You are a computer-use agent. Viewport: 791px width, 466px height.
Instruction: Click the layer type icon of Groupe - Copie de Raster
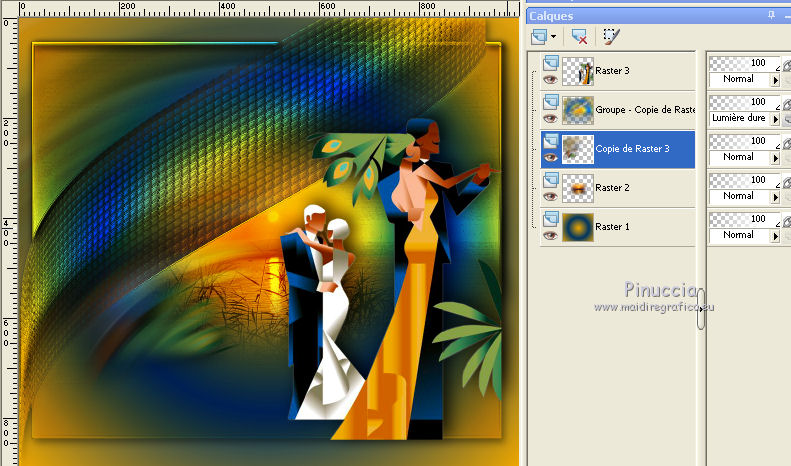pos(550,102)
